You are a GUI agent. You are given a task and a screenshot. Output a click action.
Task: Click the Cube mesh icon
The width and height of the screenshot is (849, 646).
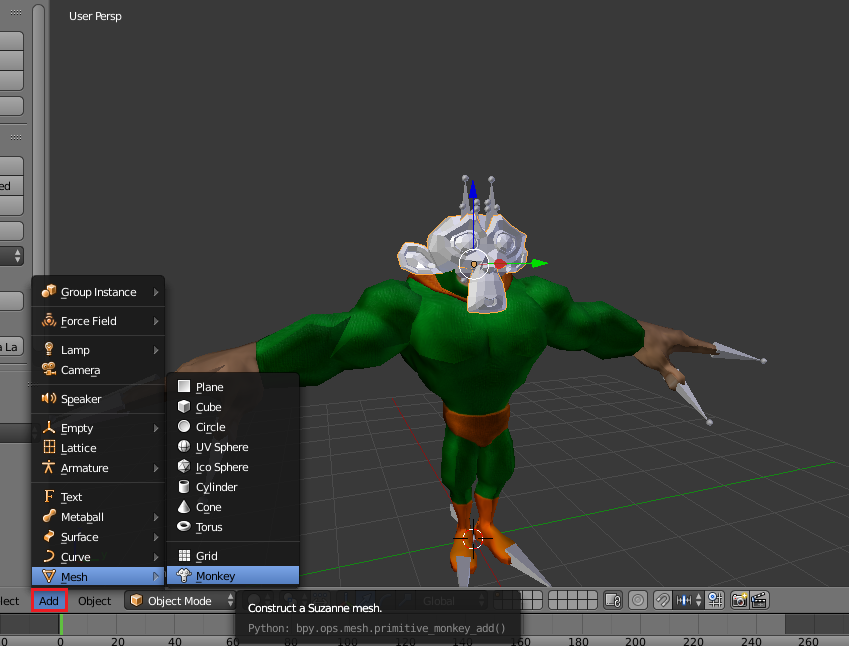click(x=184, y=406)
